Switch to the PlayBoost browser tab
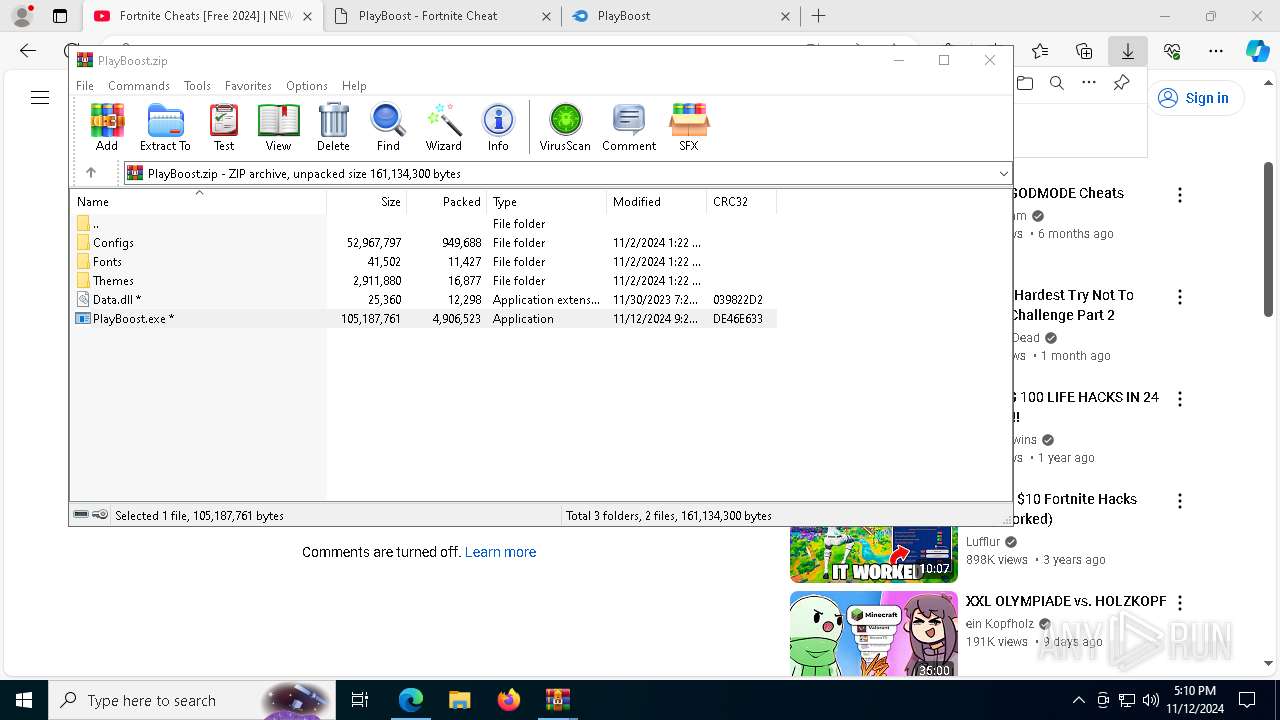The image size is (1280, 720). coord(680,16)
